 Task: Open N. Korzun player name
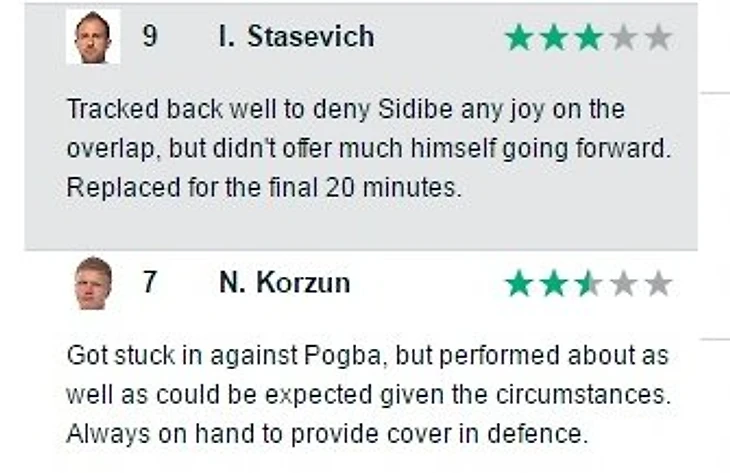[284, 282]
